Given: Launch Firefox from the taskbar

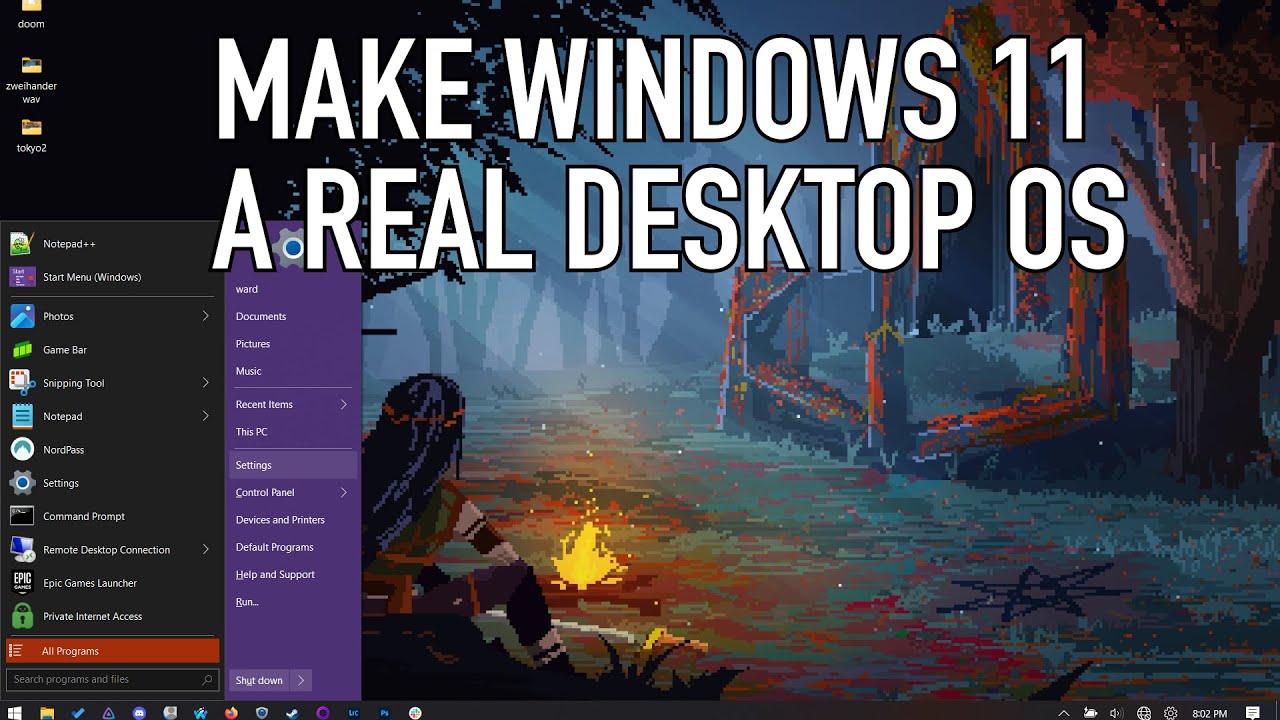Looking at the screenshot, I should [230, 712].
